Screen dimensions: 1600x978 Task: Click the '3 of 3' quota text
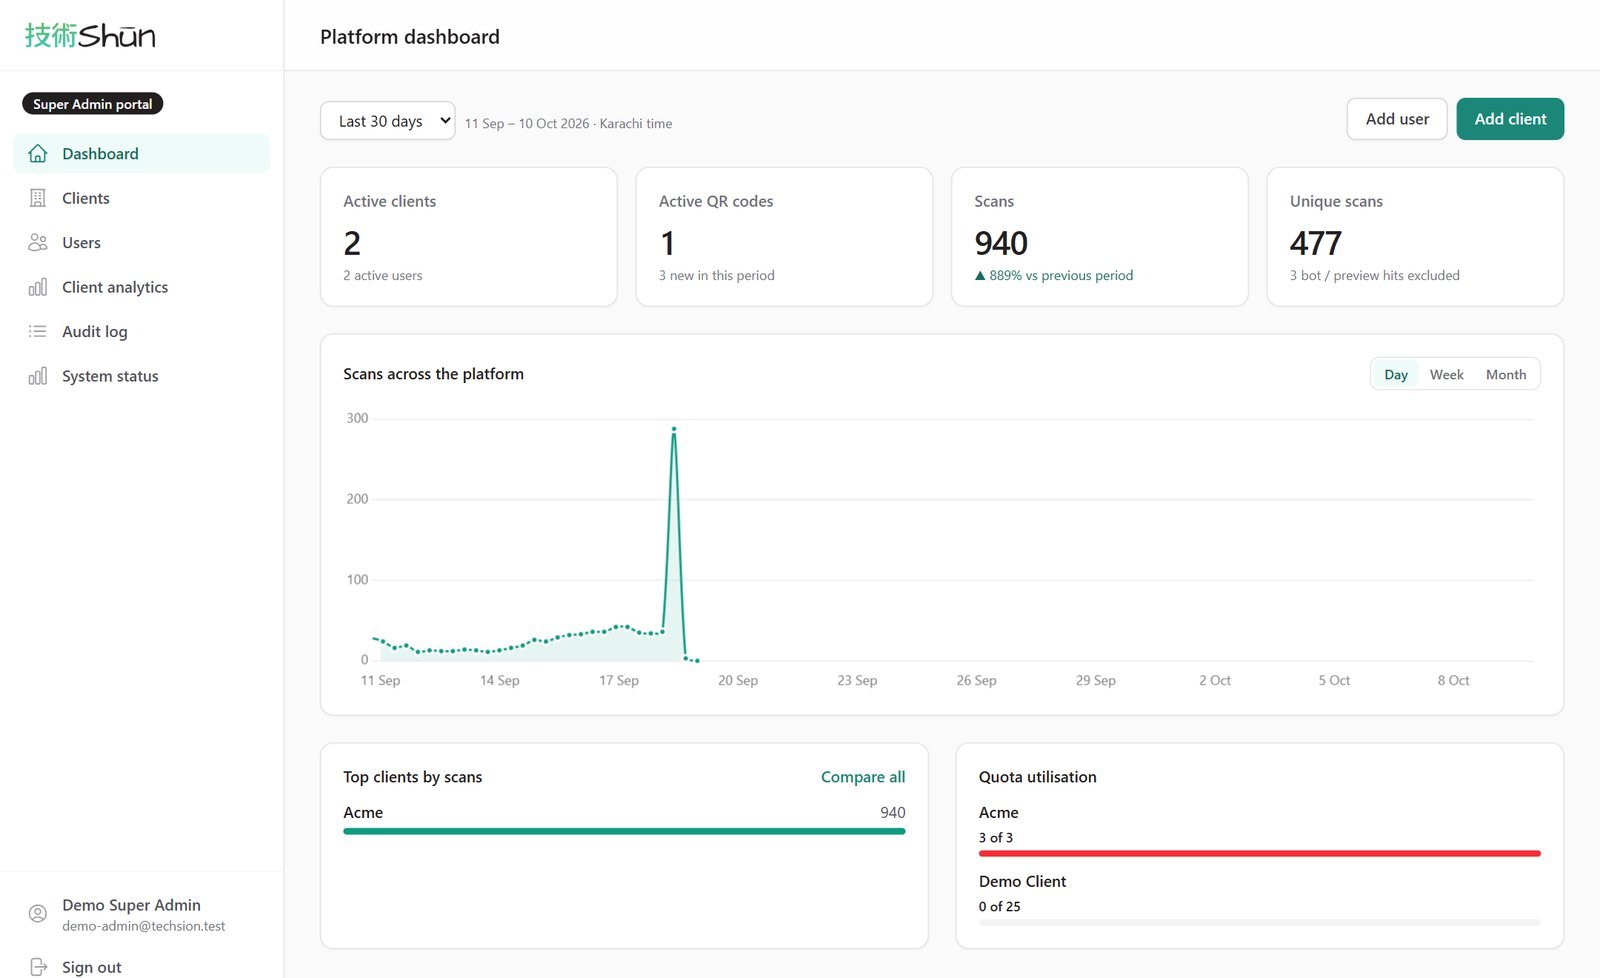click(x=996, y=837)
